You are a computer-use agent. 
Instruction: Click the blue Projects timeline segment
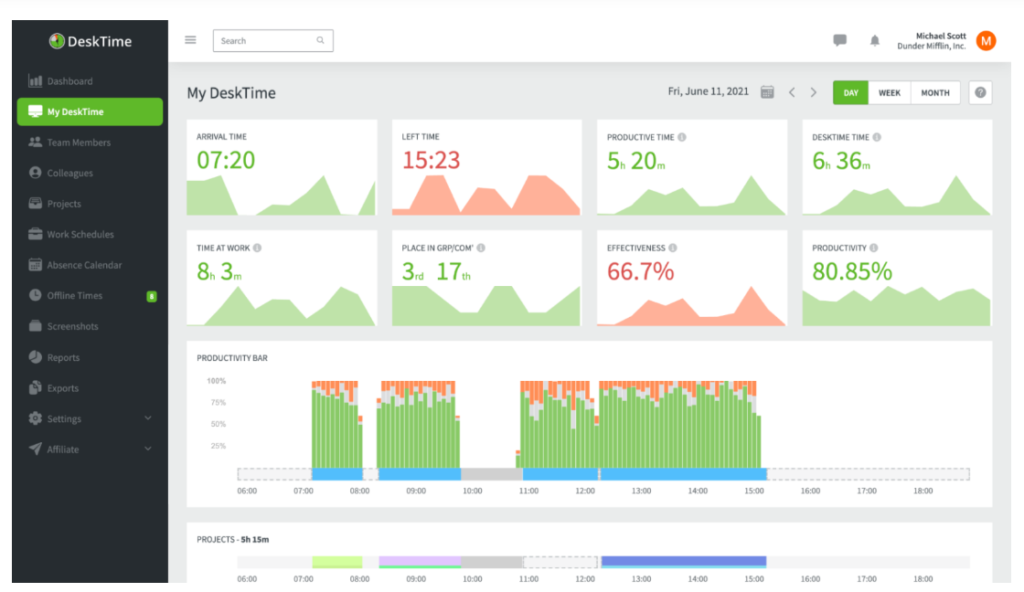(x=683, y=561)
